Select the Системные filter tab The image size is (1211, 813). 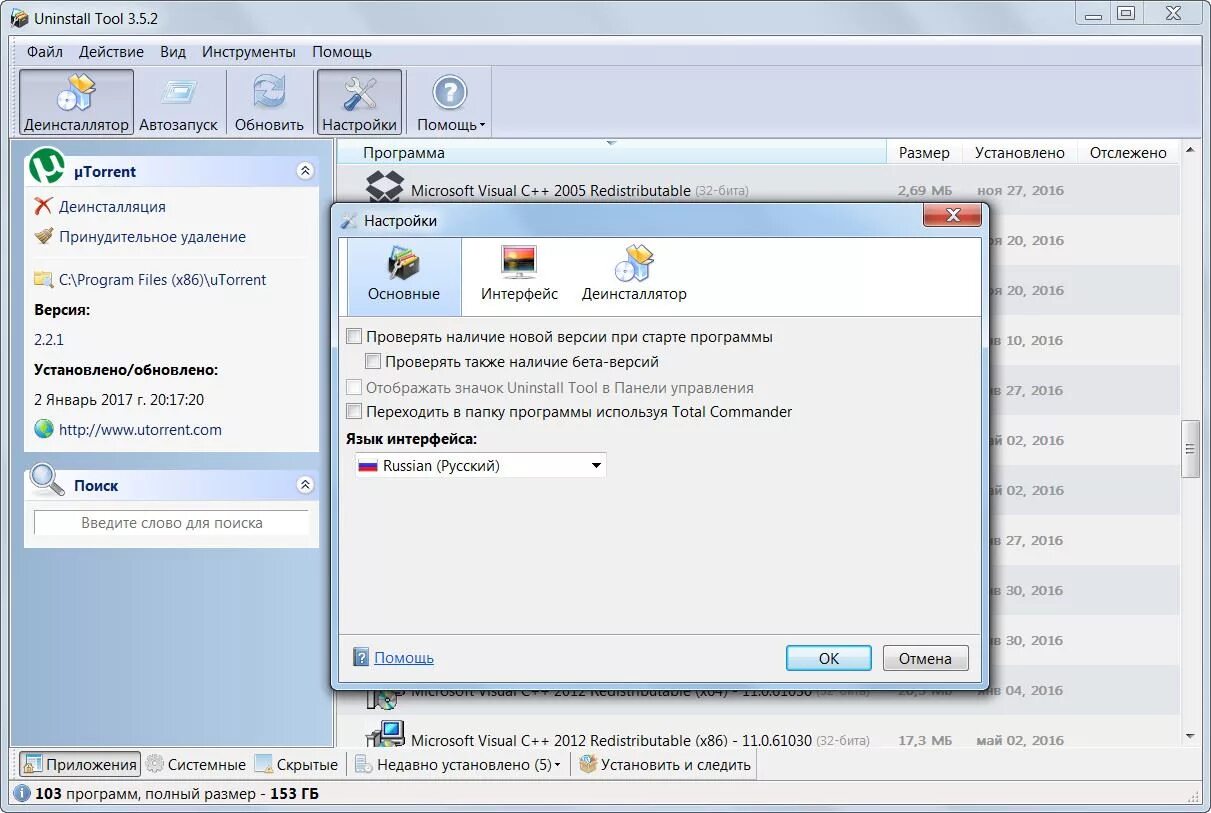(196, 765)
